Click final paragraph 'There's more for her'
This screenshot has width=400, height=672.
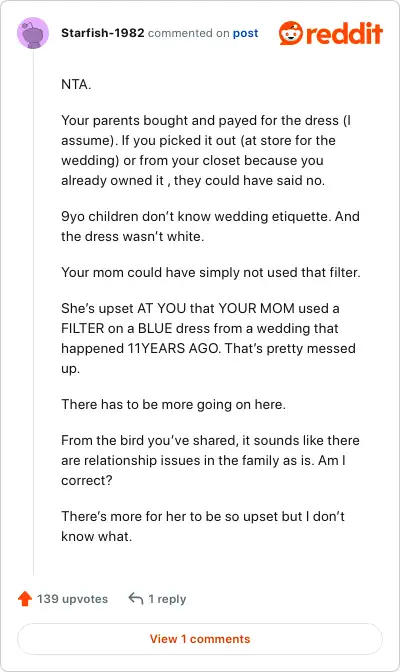(203, 526)
